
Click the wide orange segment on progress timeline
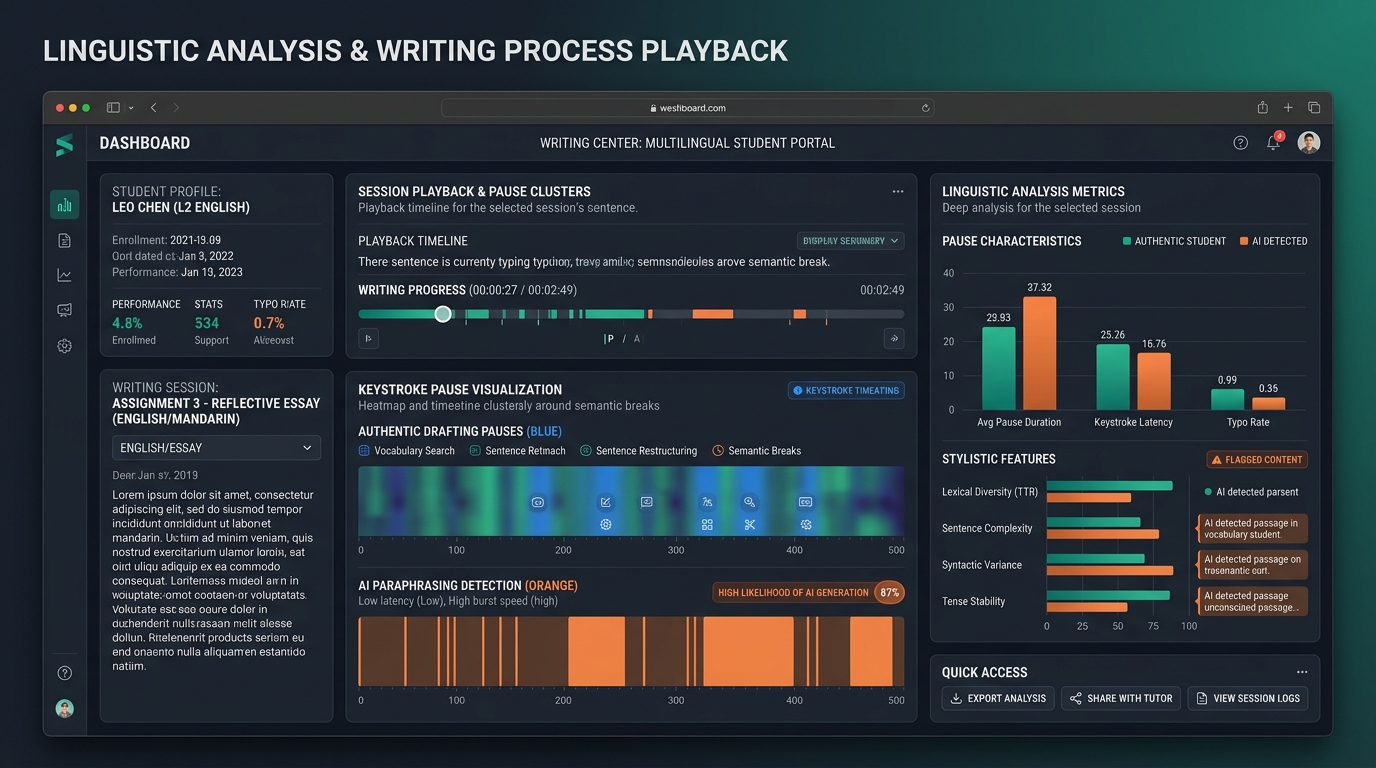coord(713,314)
